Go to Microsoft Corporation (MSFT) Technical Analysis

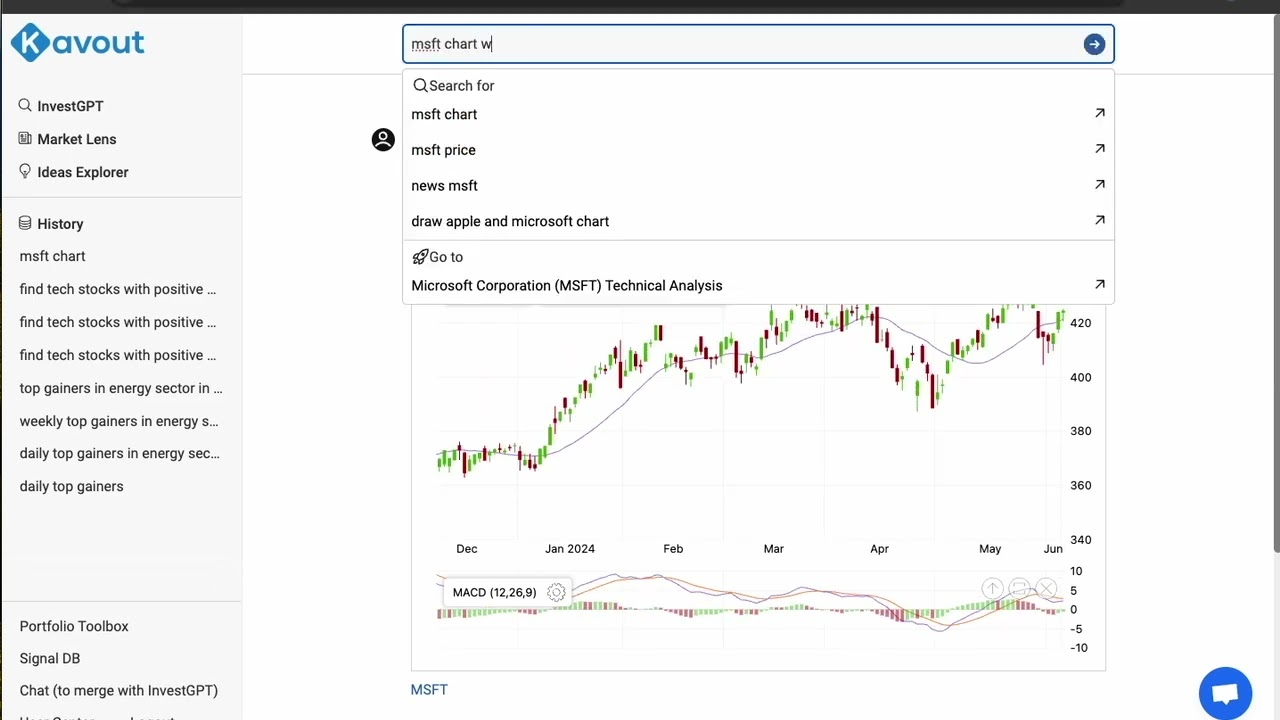pyautogui.click(x=758, y=286)
